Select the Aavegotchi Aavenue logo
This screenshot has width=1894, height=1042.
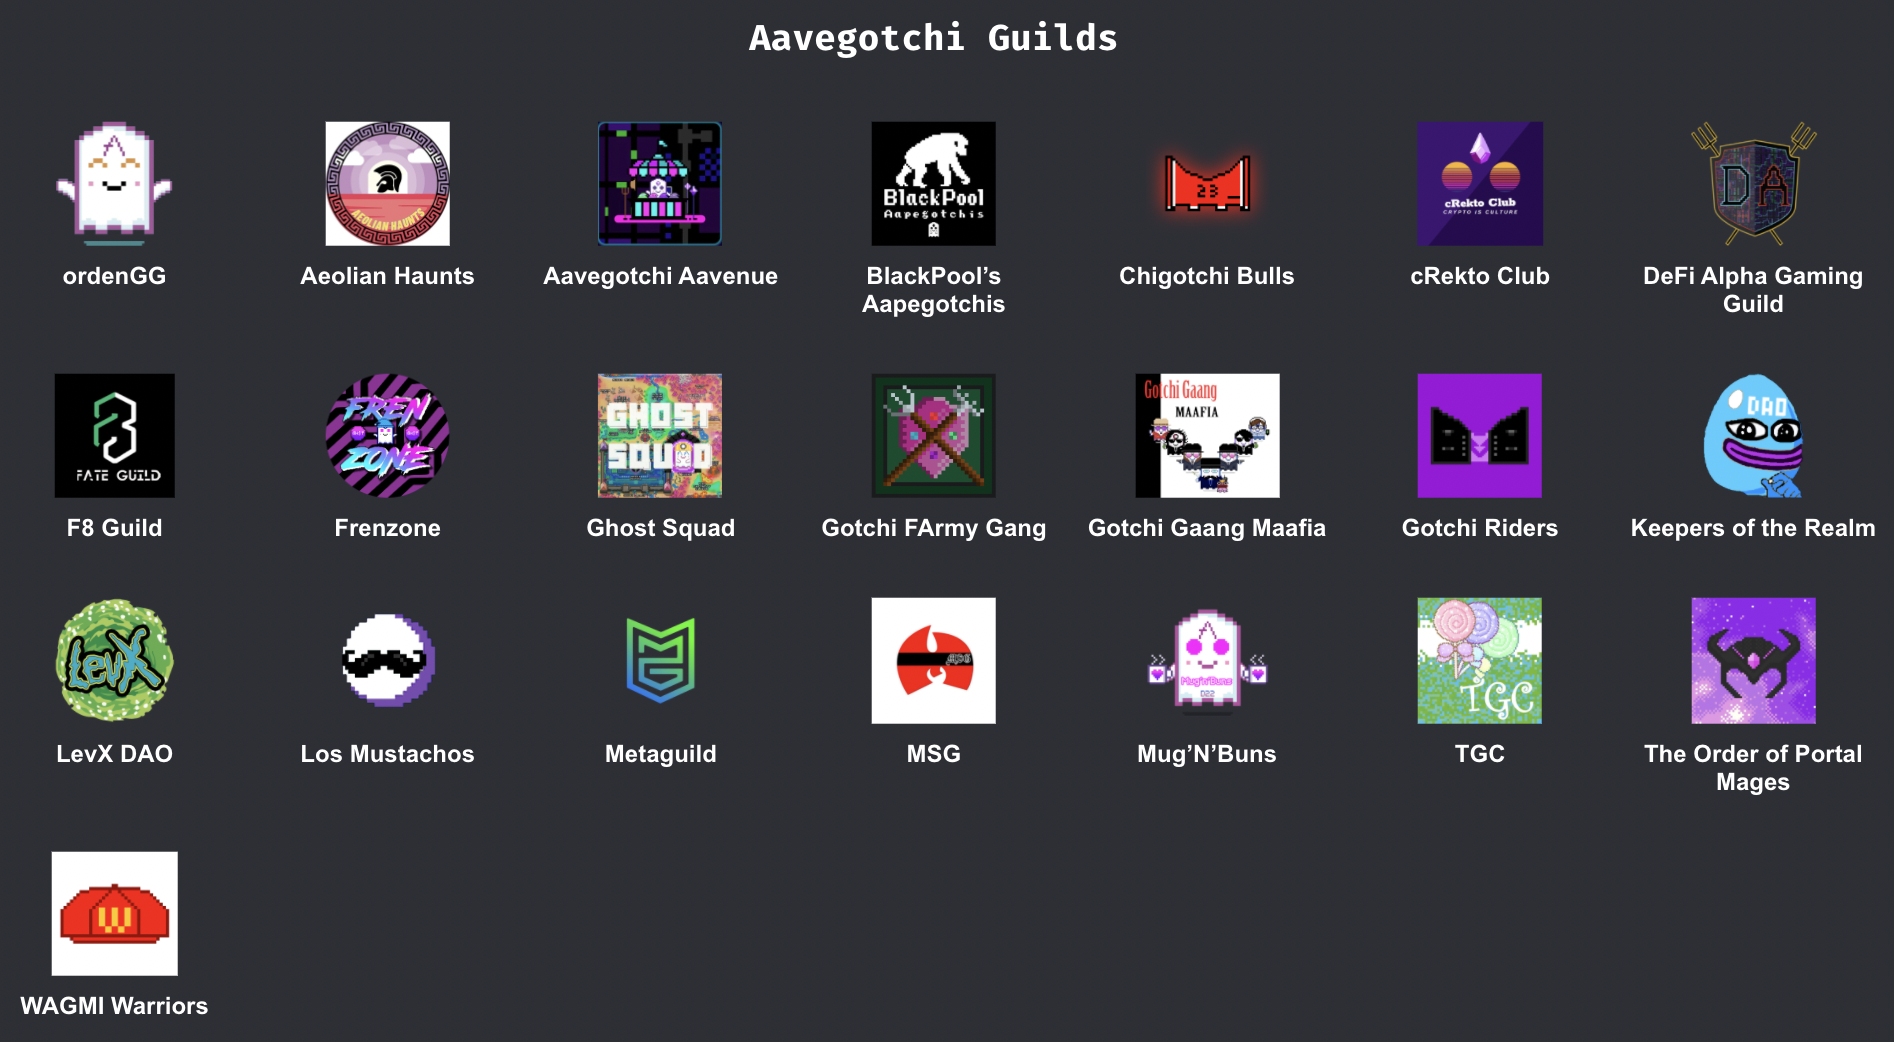pyautogui.click(x=660, y=184)
